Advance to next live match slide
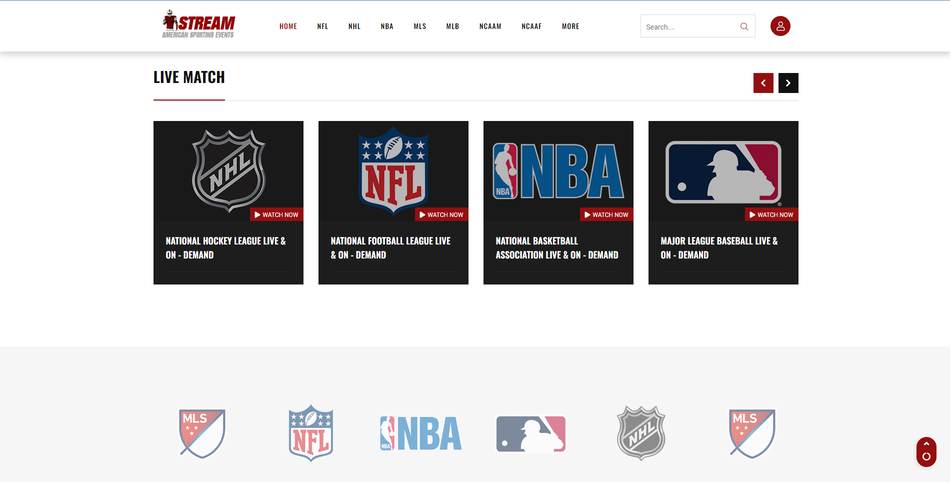Image resolution: width=952 pixels, height=484 pixels. tap(788, 83)
